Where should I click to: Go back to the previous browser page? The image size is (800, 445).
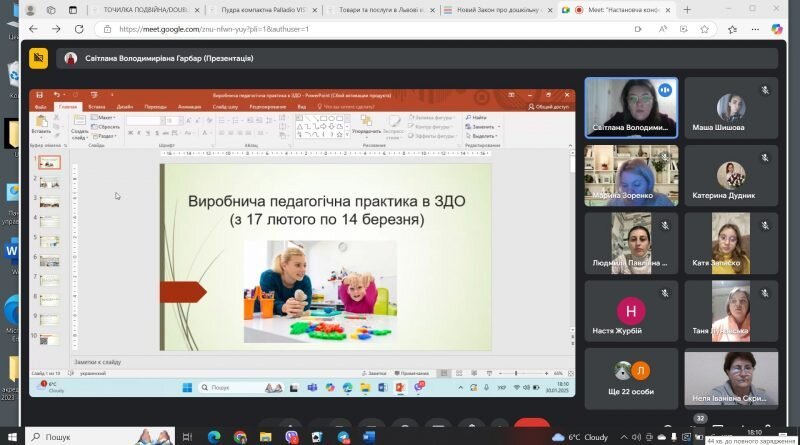33,29
